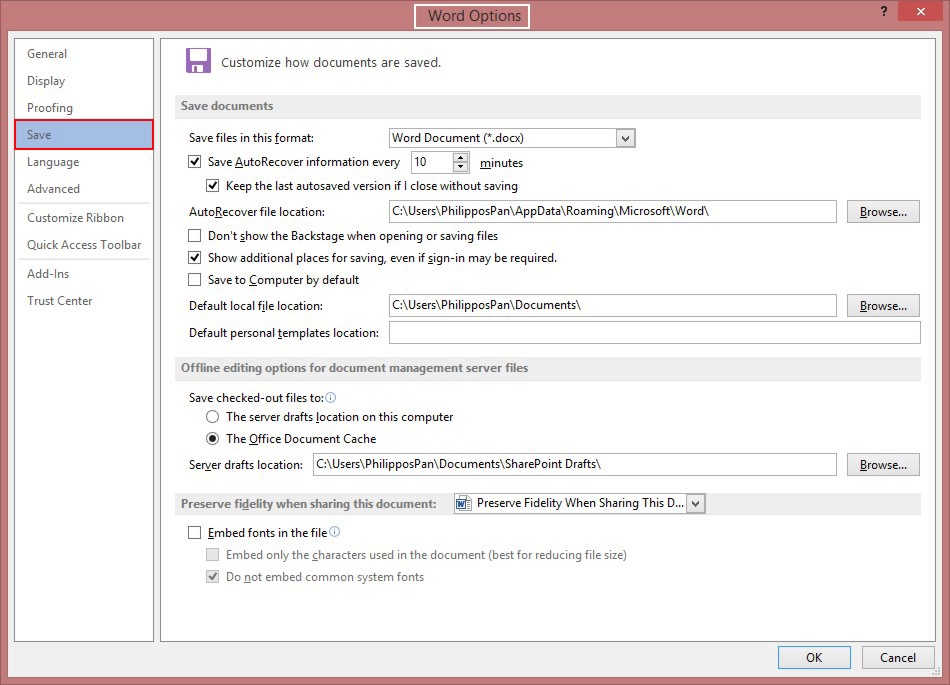Screen dimensions: 950x685
Task: Decrease AutoRecover minutes with down arrow
Action: click(x=460, y=167)
